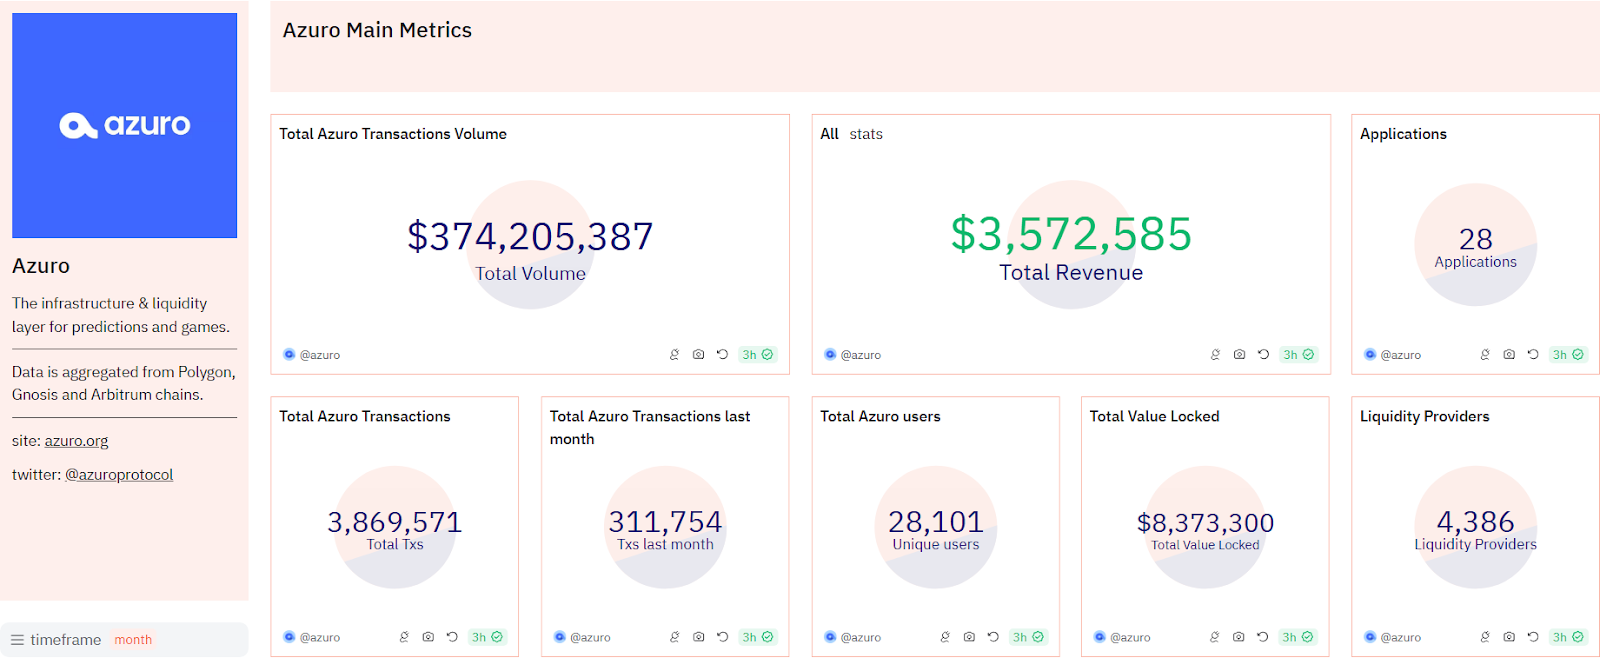Click plug icon on the Txs last month card
Viewport: 1600px width, 658px height.
coord(675,637)
